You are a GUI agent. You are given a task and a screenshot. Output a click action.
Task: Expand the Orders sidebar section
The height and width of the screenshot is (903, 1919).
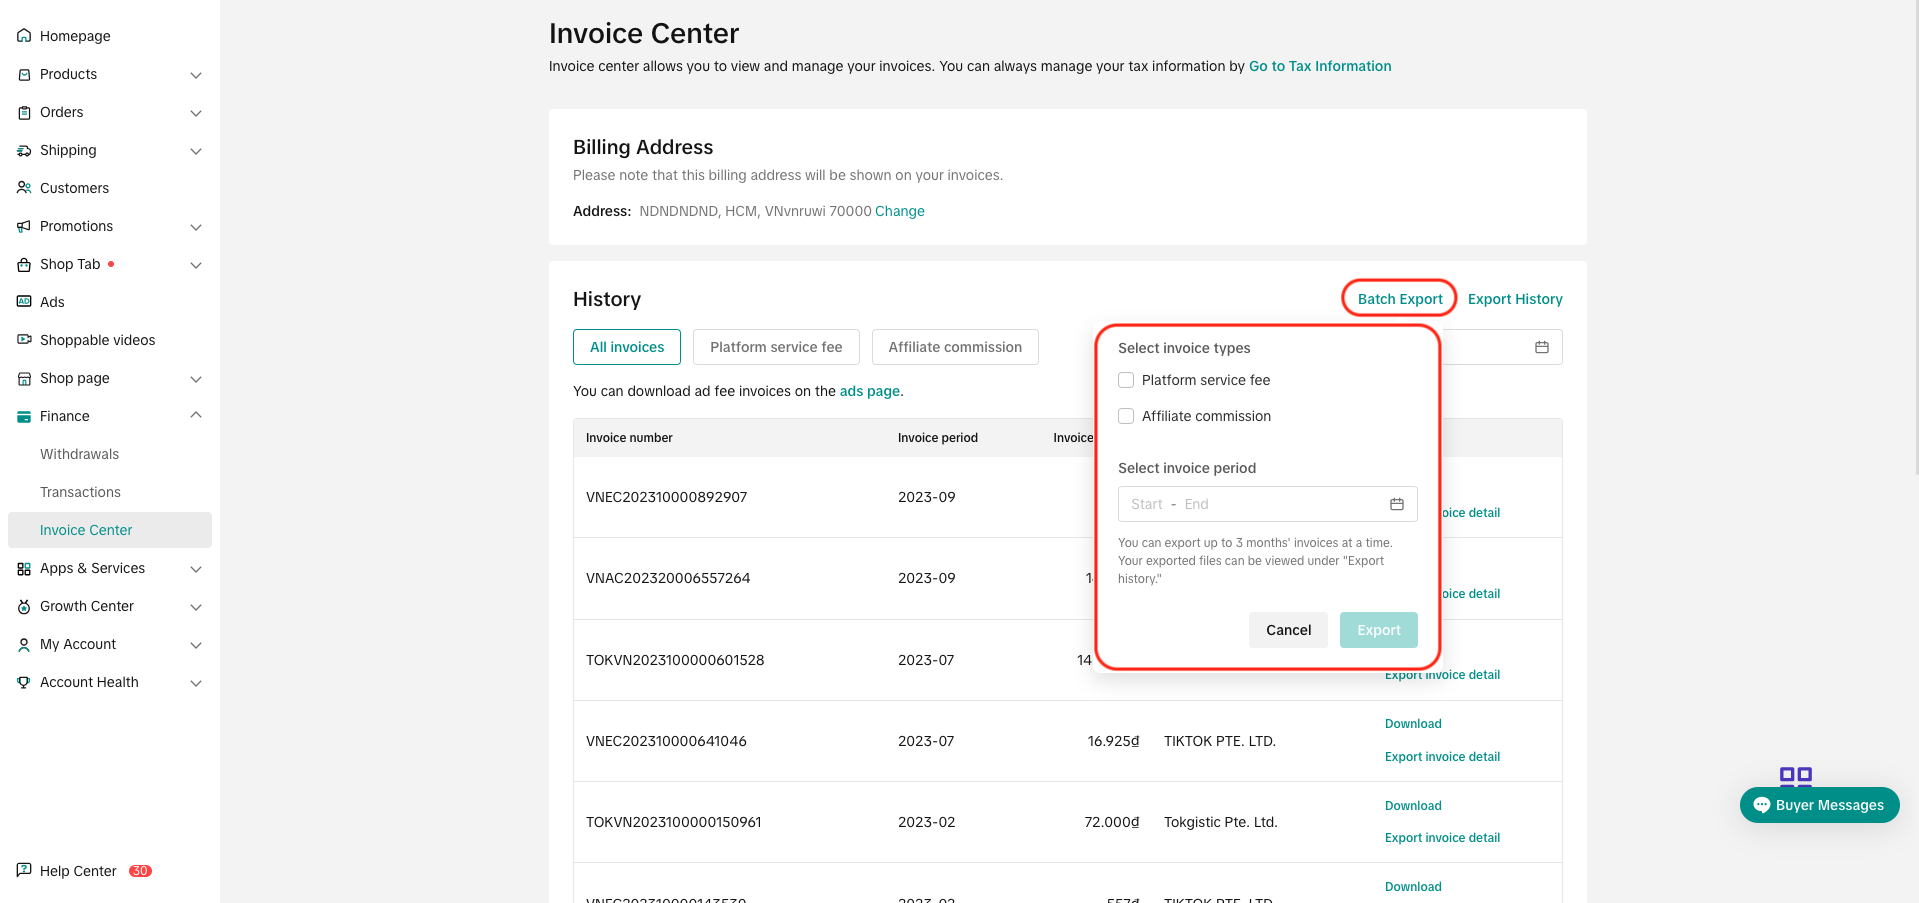point(196,113)
